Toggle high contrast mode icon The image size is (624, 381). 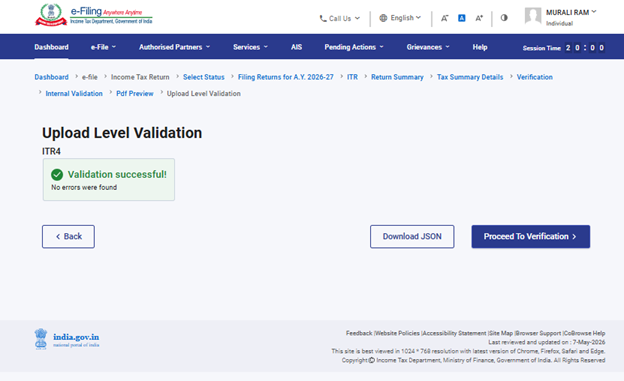point(504,18)
